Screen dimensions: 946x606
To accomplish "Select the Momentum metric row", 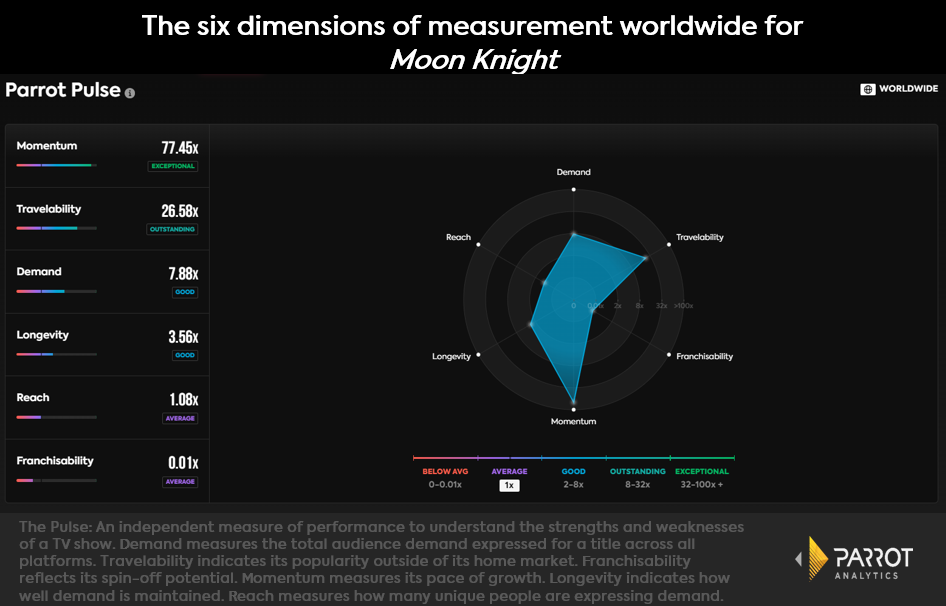I will pos(107,156).
